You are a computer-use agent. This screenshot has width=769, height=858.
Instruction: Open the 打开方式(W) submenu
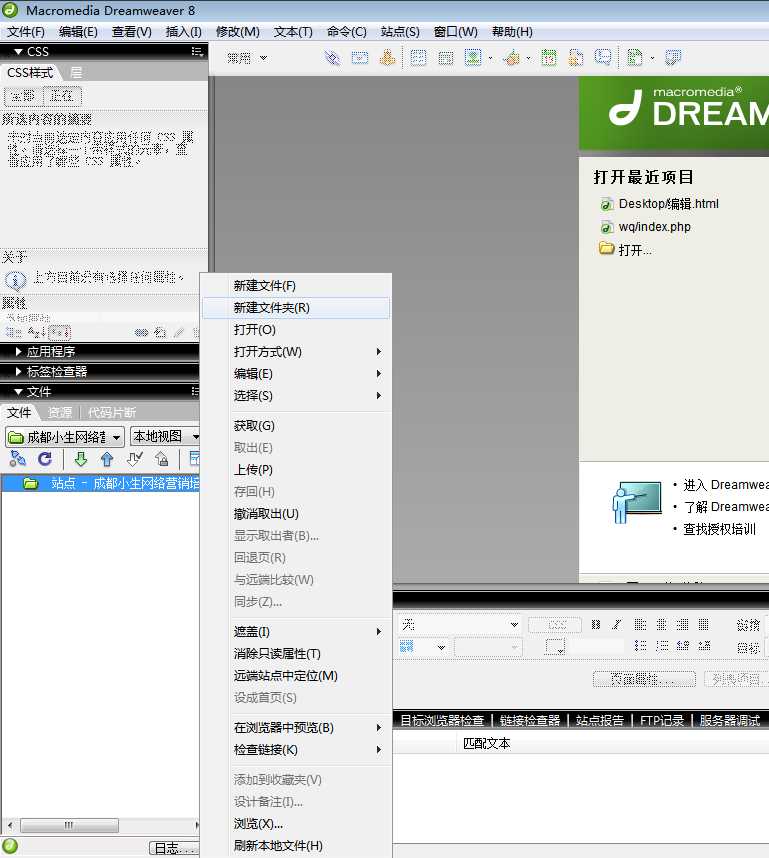click(296, 352)
